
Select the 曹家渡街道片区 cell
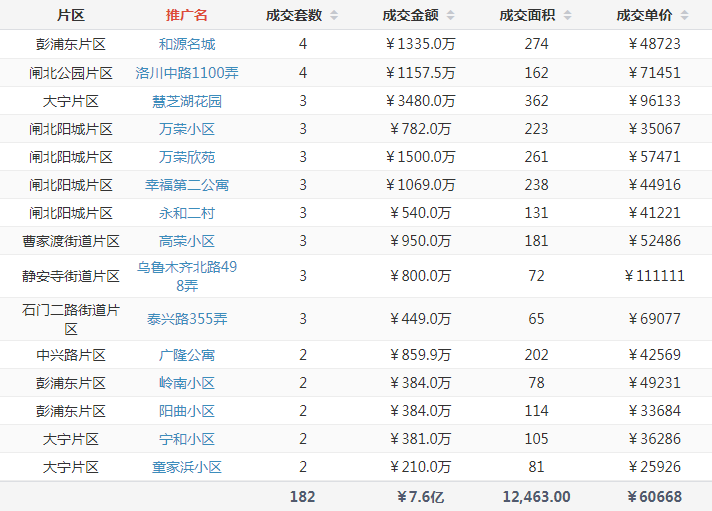click(71, 241)
